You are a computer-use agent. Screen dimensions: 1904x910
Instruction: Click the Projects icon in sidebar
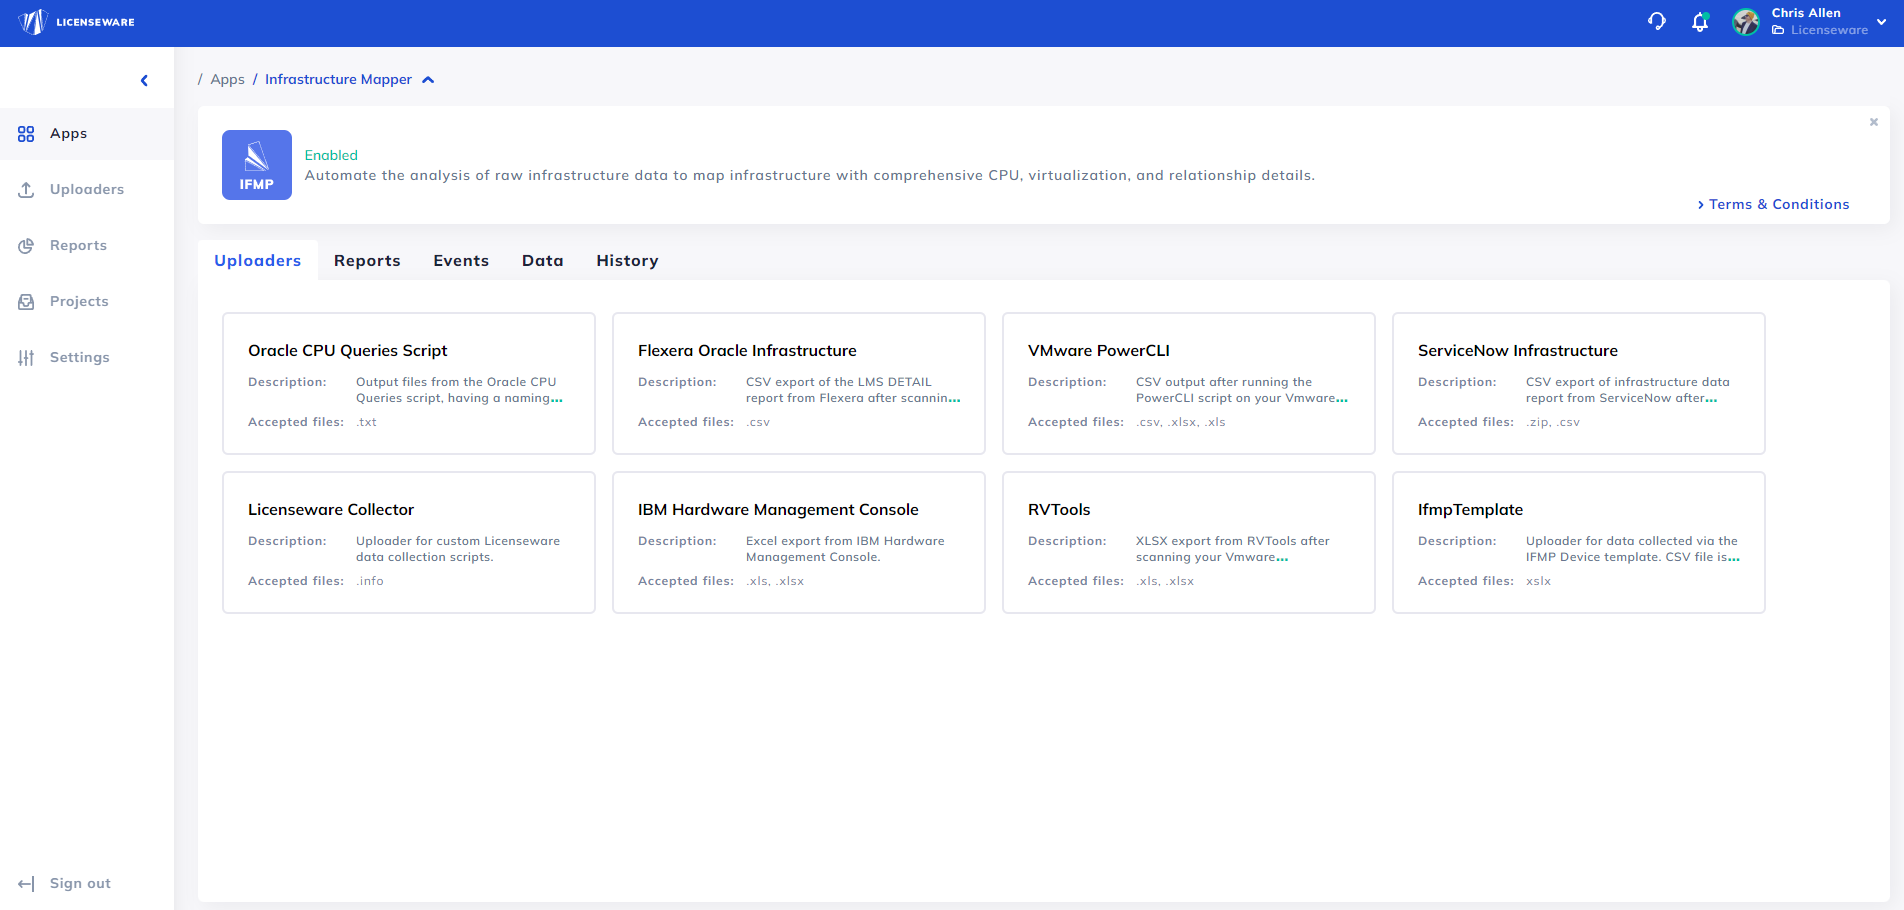point(26,302)
